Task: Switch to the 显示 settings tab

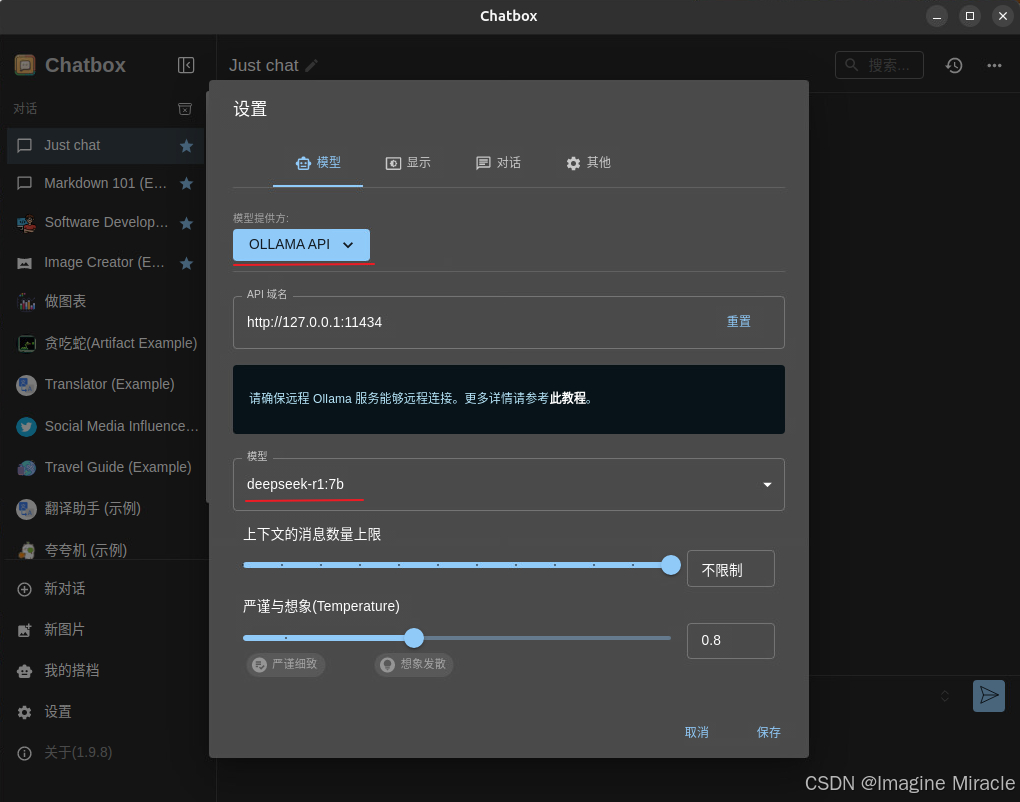Action: point(408,162)
